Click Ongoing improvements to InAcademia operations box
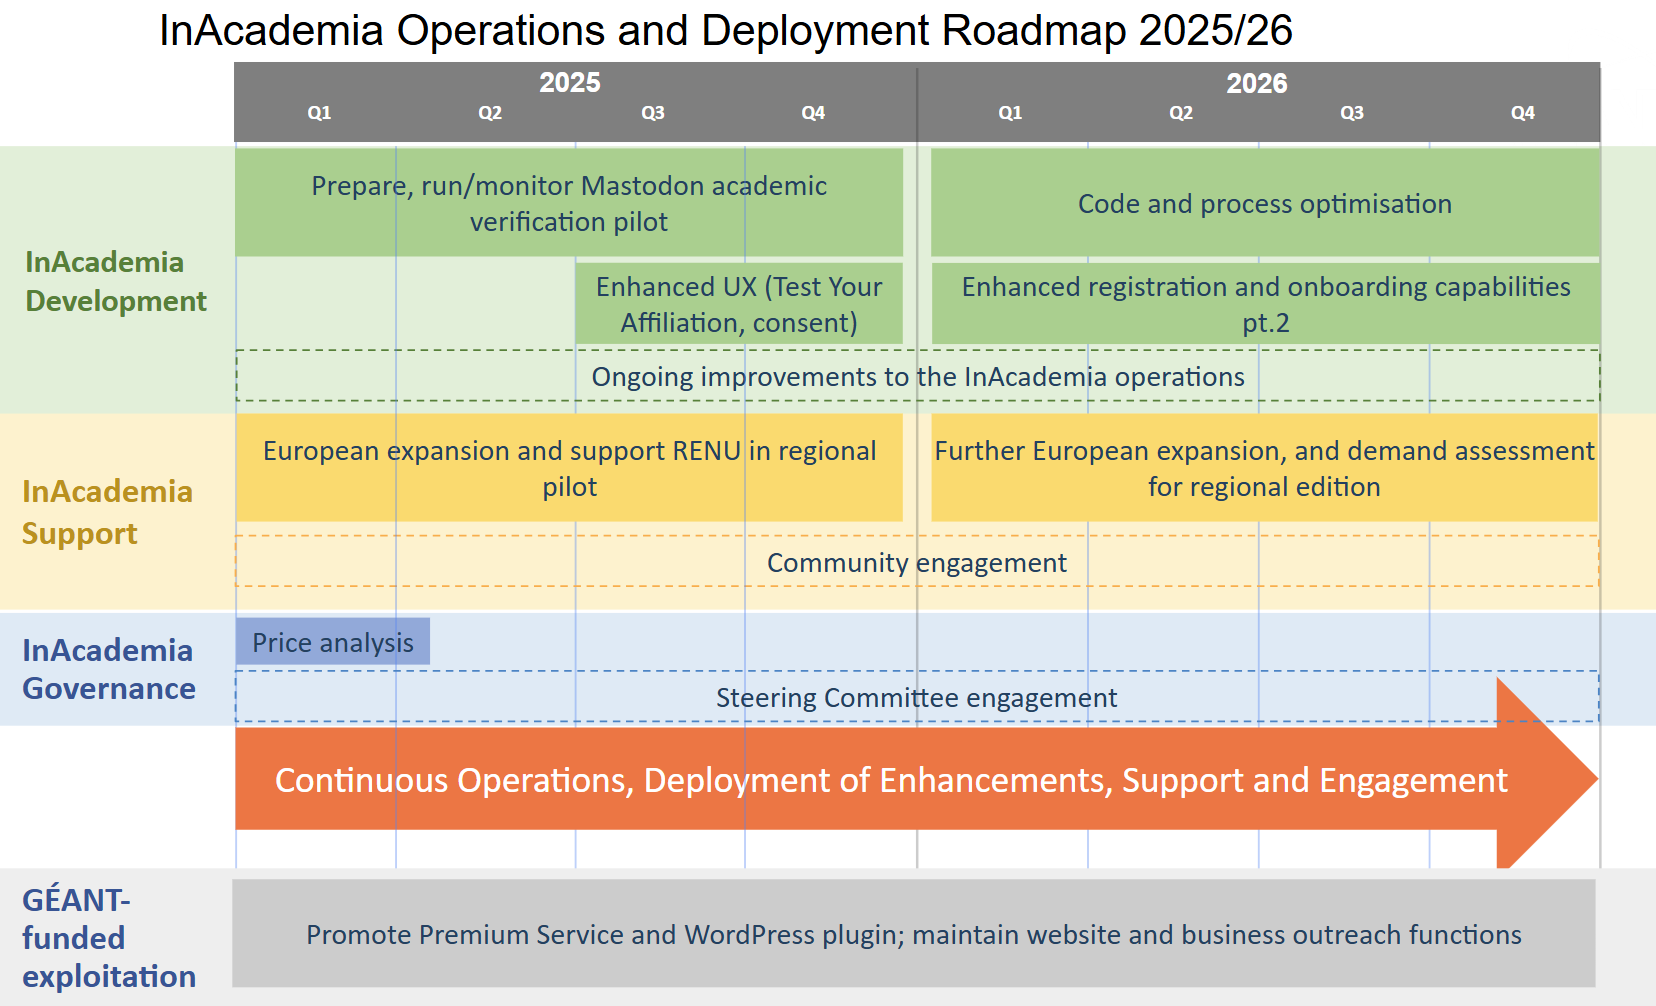1656x1006 pixels. [917, 377]
